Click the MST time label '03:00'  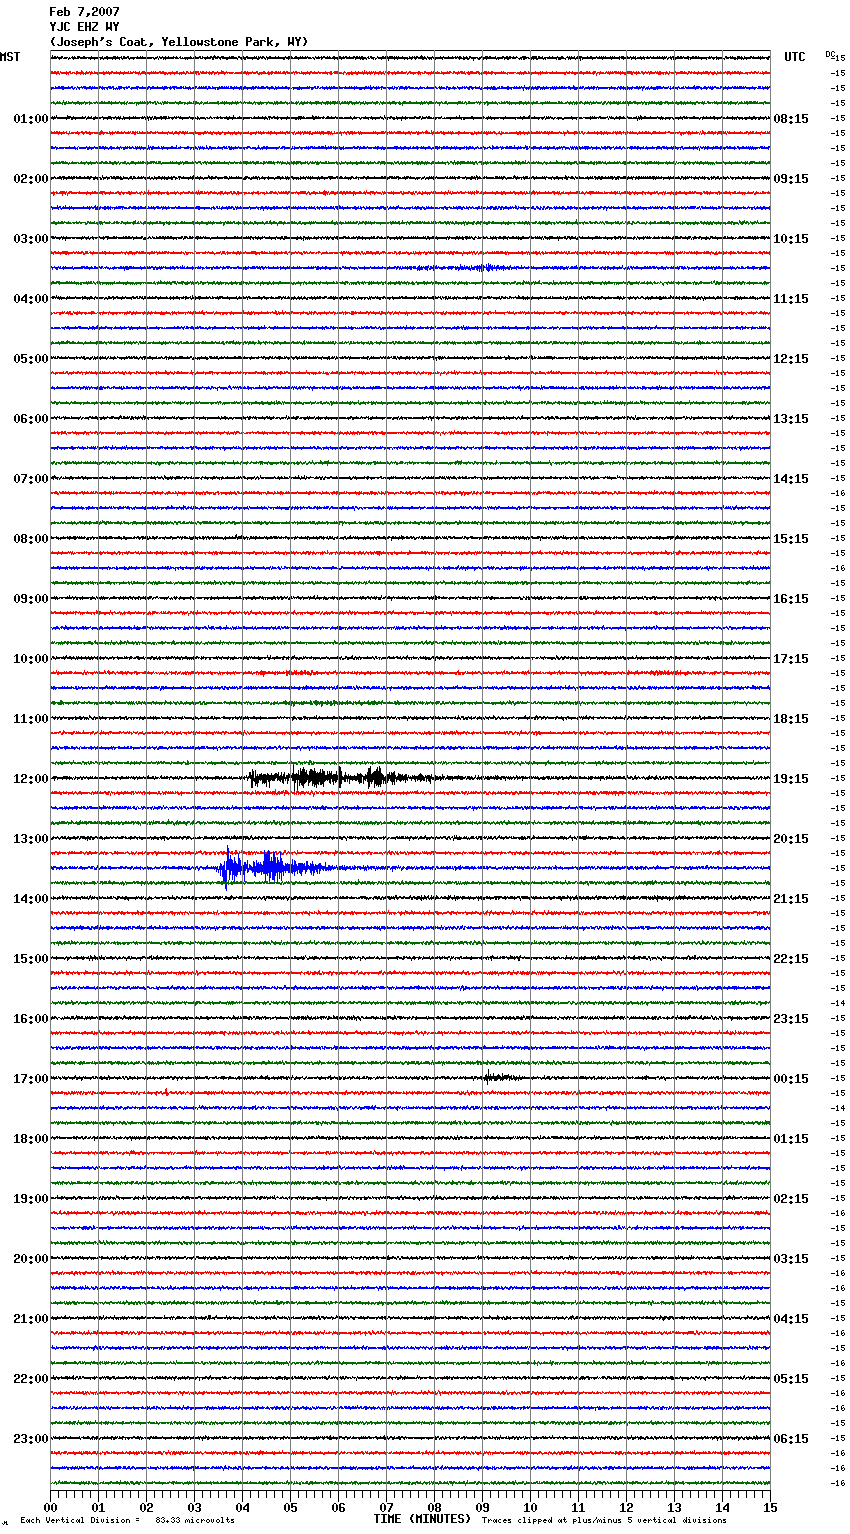coord(31,239)
